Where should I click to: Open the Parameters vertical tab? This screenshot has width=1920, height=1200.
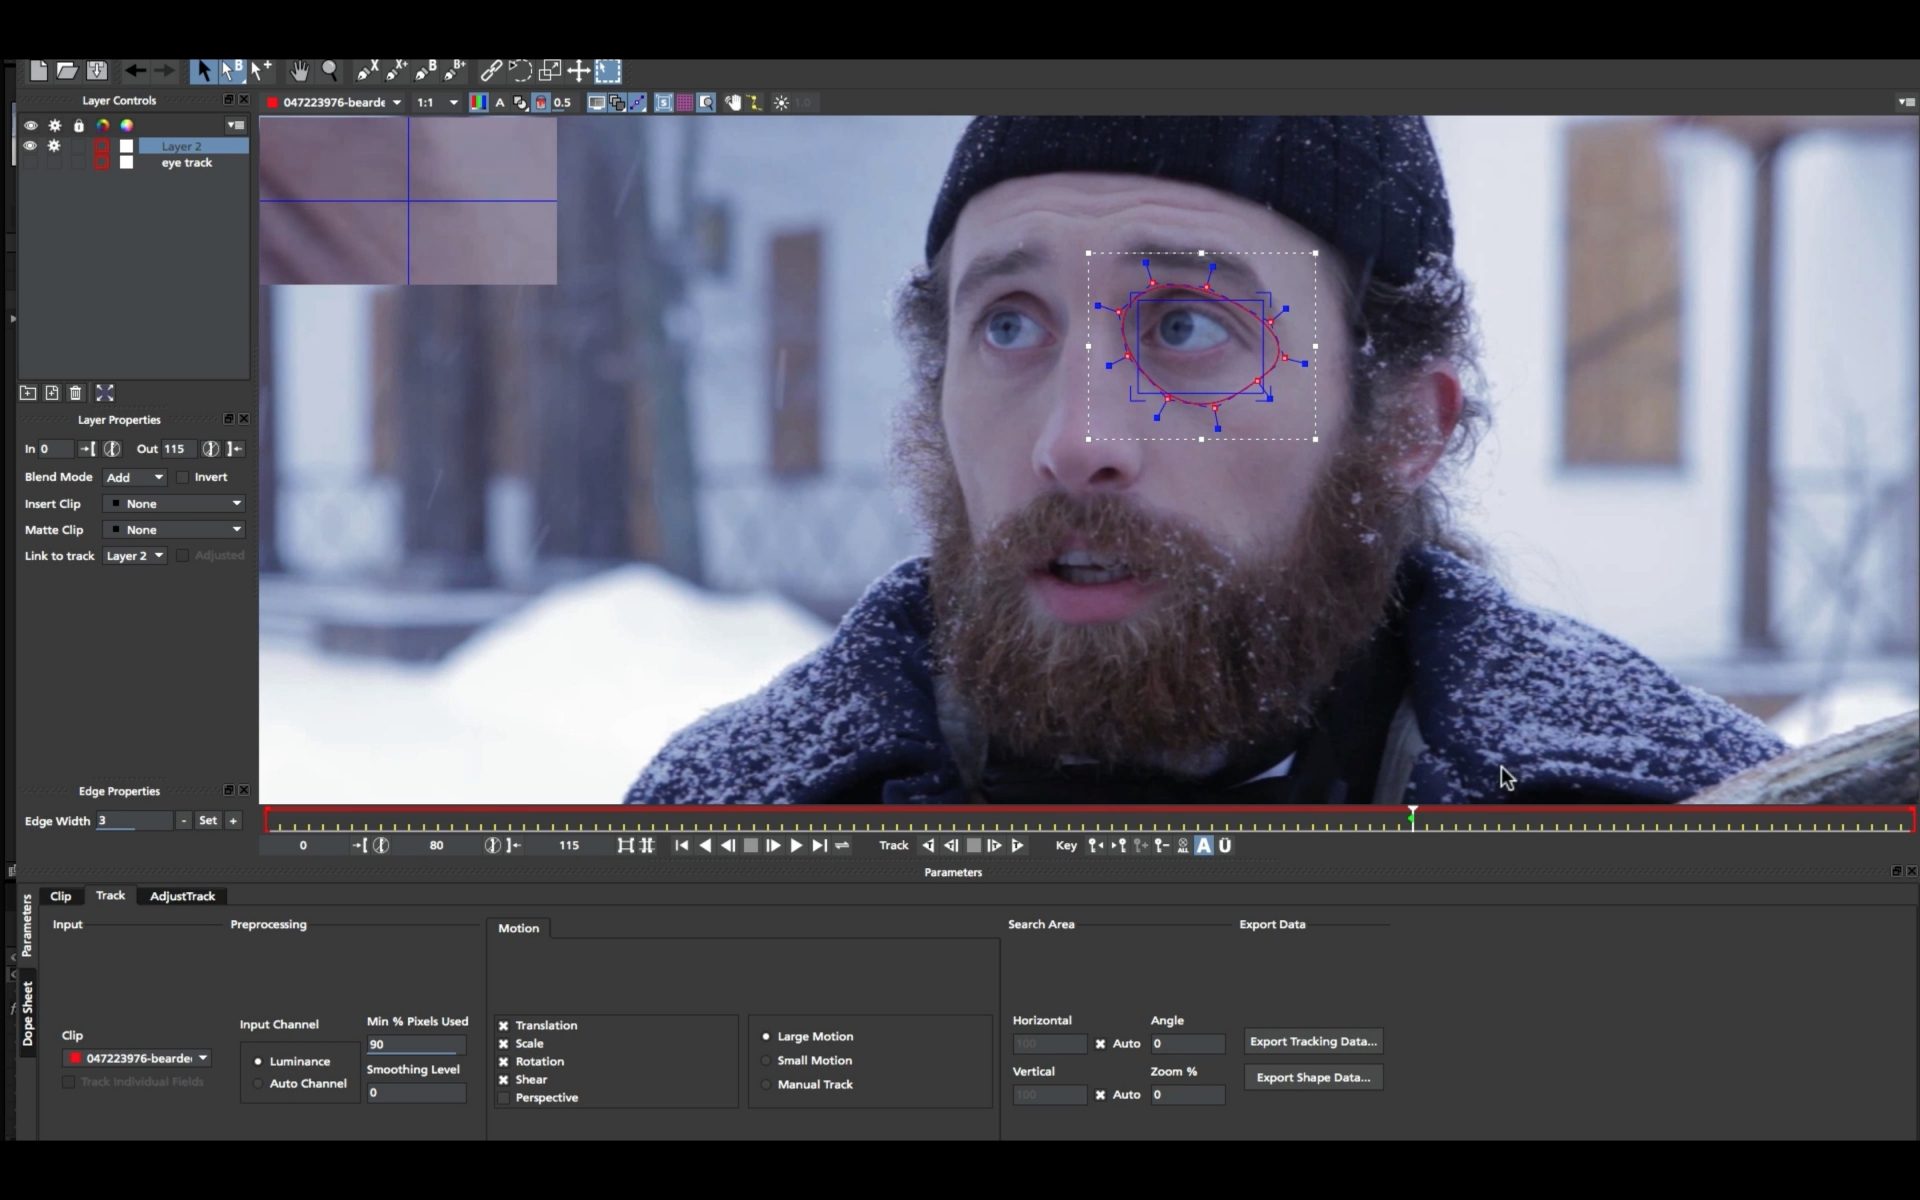(28, 925)
